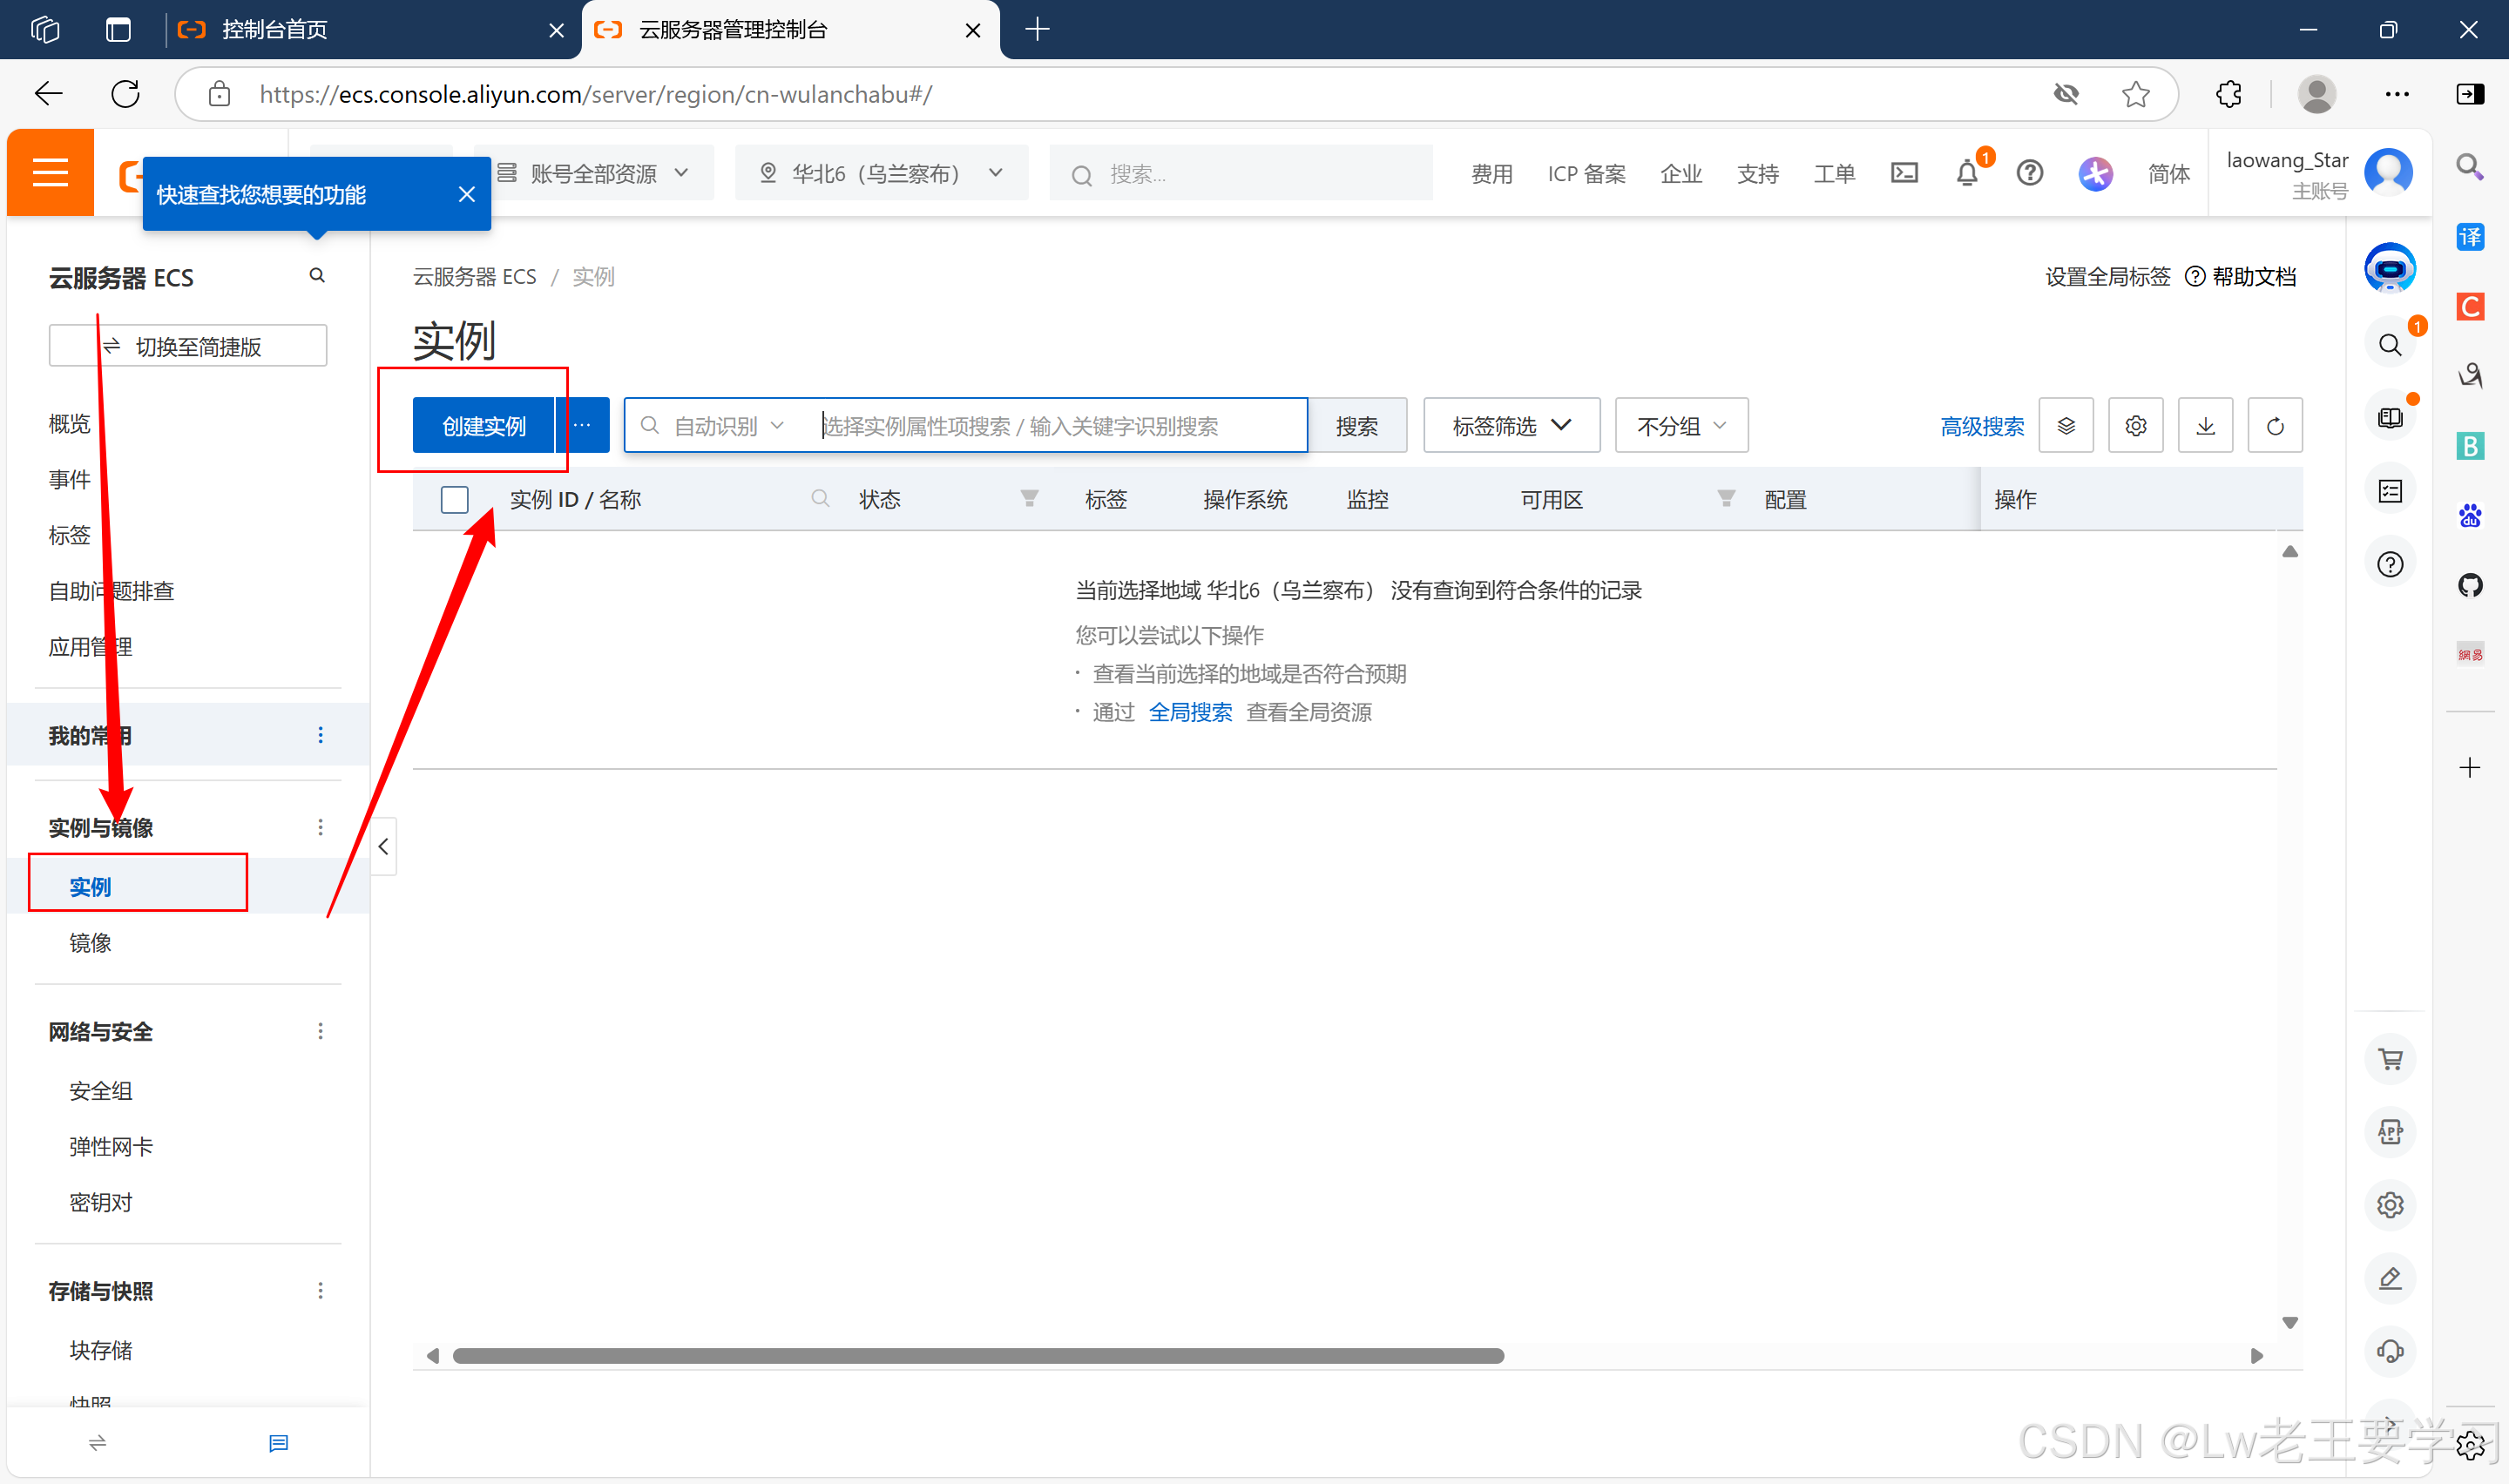
Task: Refresh the browser page
Action: point(125,94)
